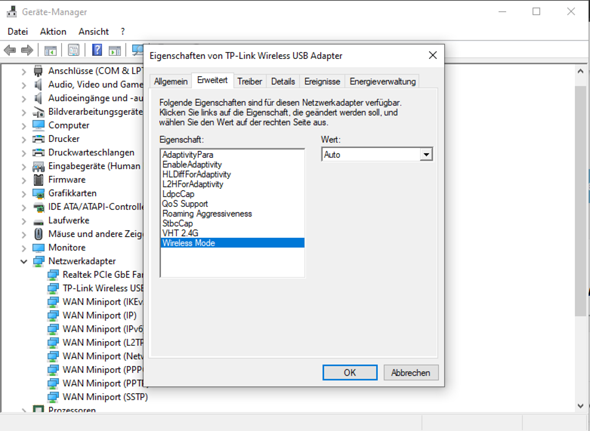The image size is (590, 431).
Task: Switch to the Energieverwaltung tab
Action: click(383, 81)
